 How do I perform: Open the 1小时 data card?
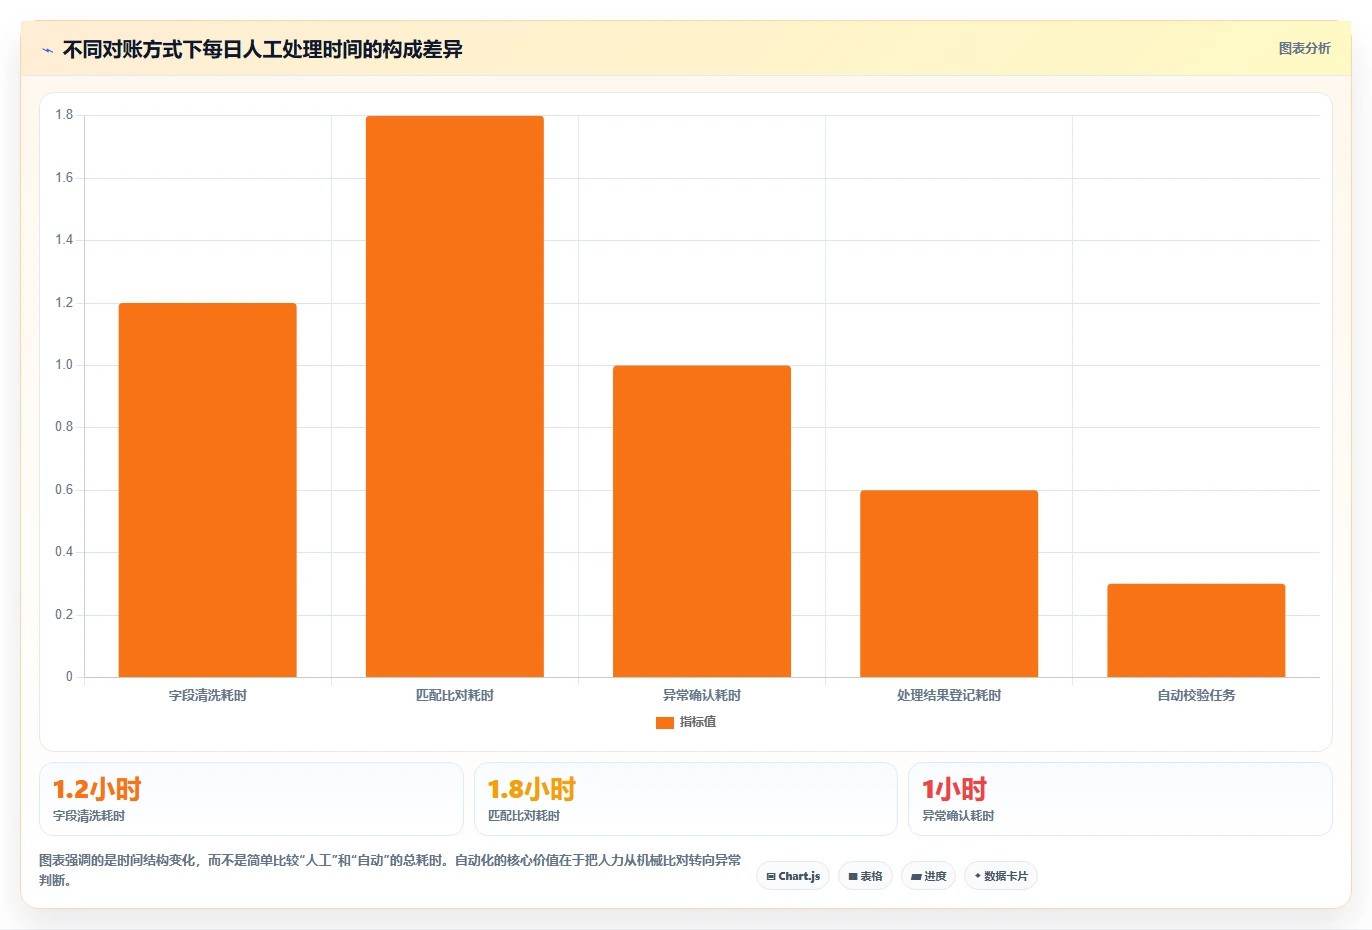(1120, 799)
